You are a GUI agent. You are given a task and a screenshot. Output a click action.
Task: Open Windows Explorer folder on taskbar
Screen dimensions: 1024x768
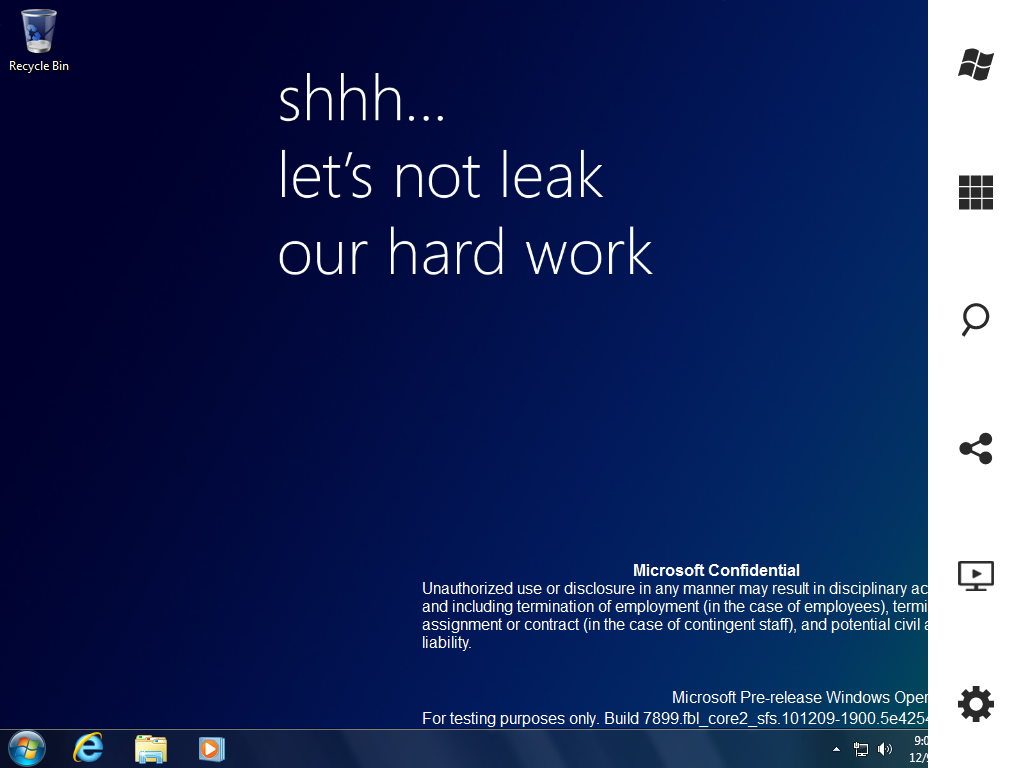pyautogui.click(x=151, y=749)
